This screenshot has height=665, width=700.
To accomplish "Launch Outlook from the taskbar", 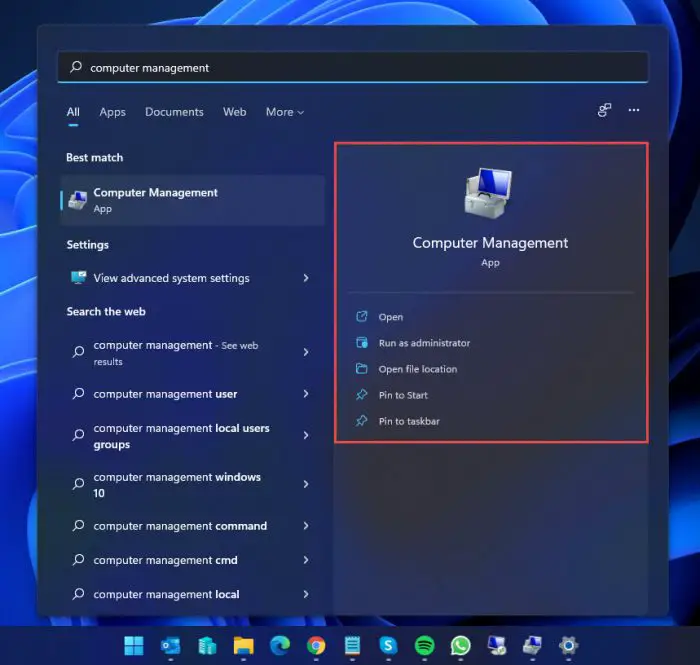I will 171,645.
